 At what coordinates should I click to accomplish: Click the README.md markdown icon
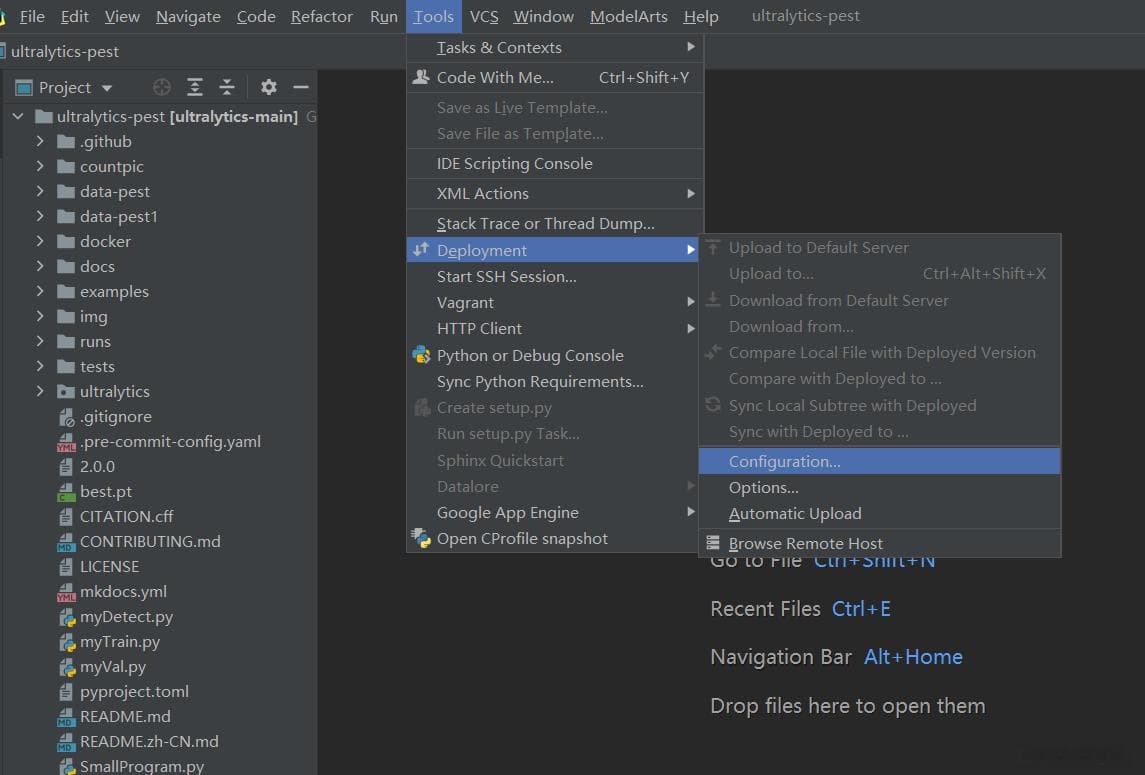pyautogui.click(x=66, y=717)
